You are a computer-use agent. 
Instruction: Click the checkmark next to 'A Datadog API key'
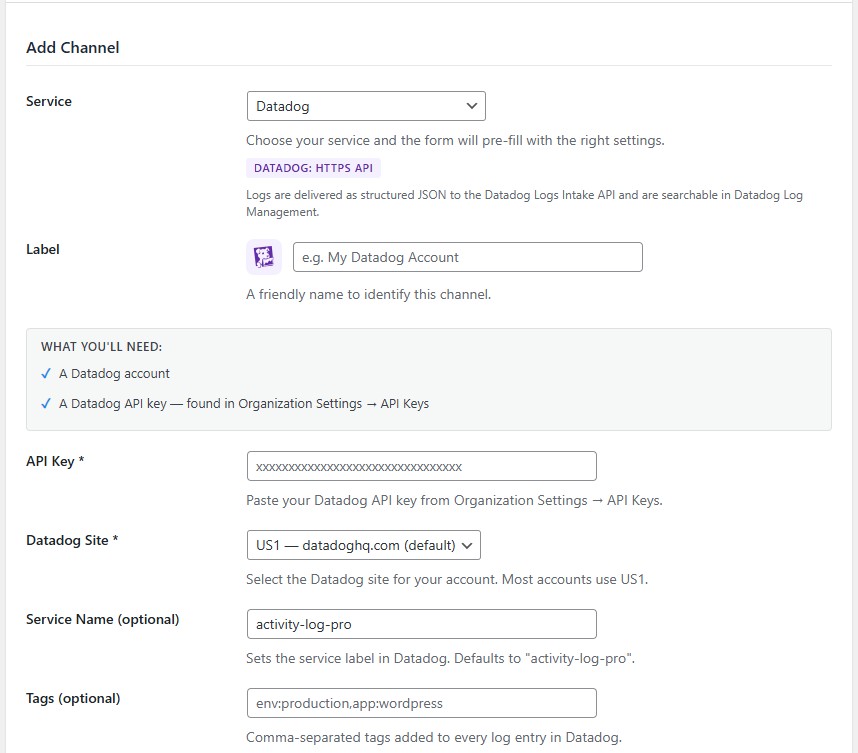tap(46, 404)
